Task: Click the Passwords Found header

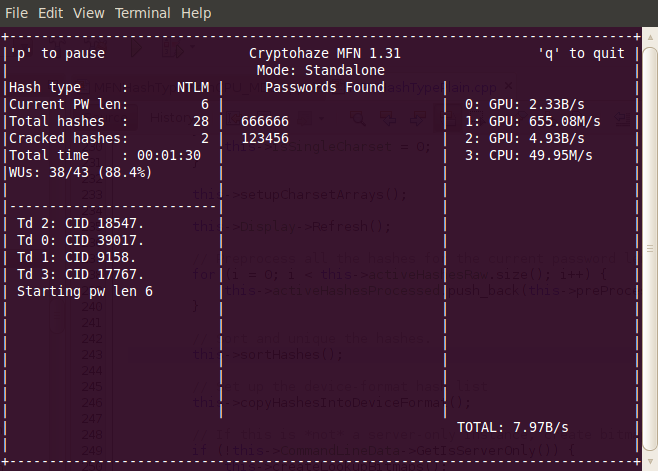Action: point(324,87)
